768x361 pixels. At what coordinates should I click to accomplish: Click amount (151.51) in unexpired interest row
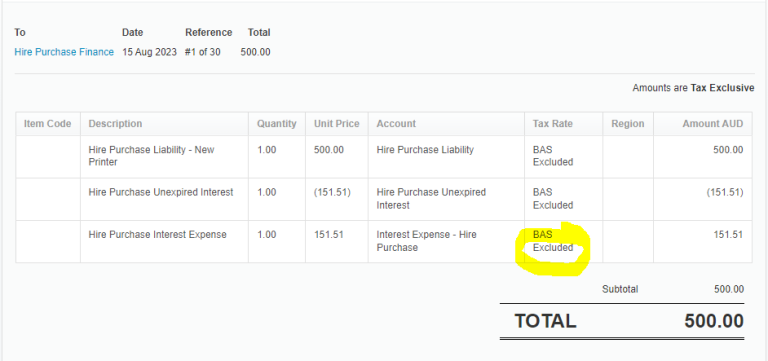point(725,193)
